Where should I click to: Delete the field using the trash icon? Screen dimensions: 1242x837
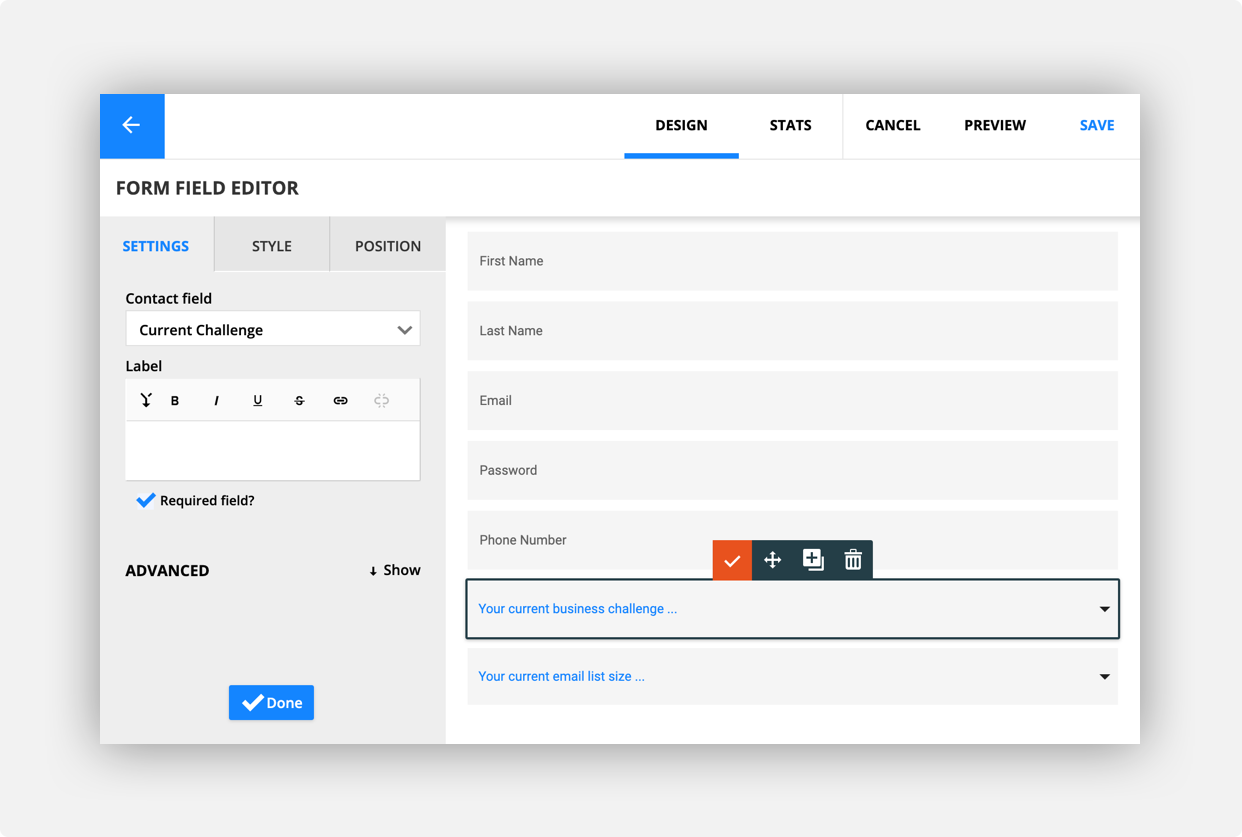coord(852,560)
